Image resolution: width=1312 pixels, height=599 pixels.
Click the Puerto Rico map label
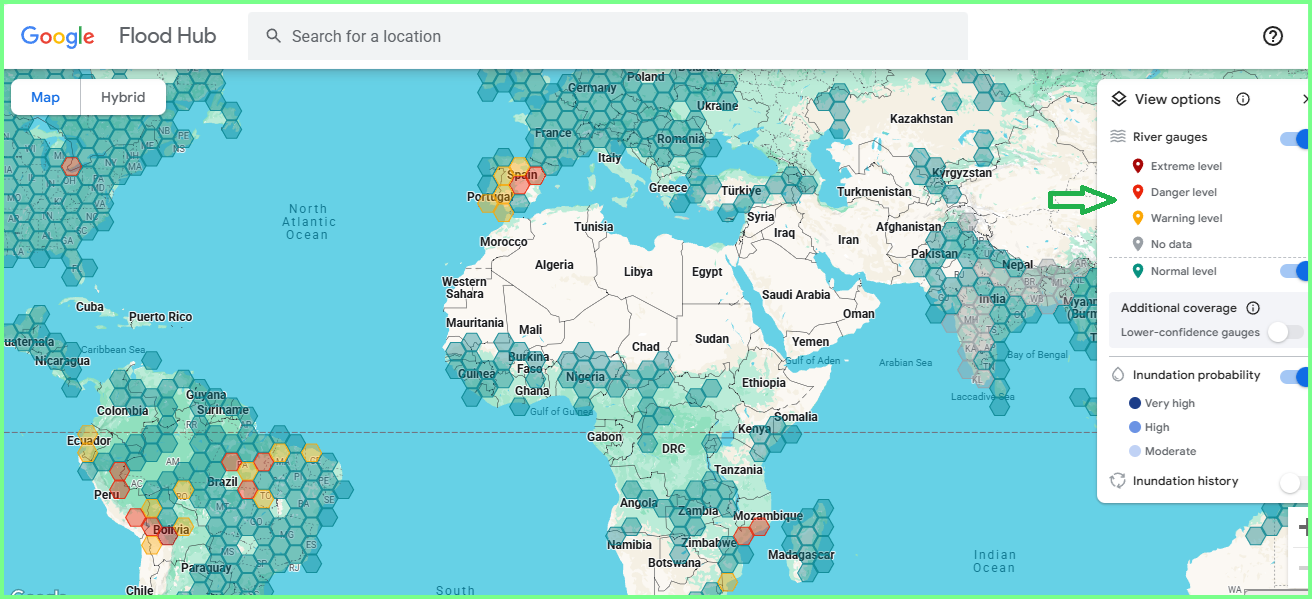click(160, 317)
